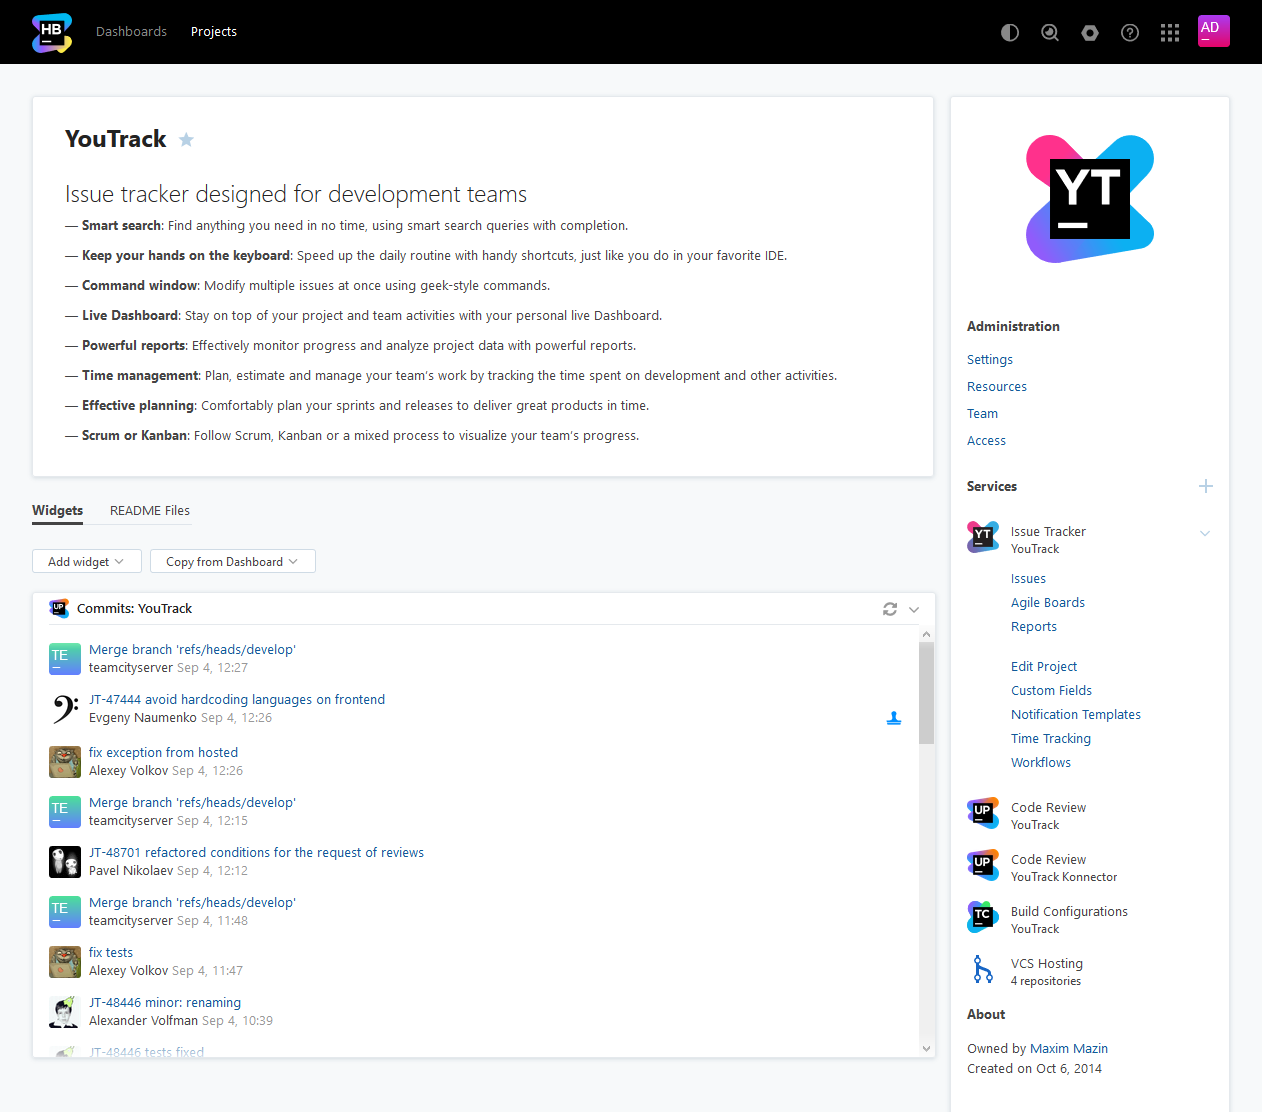This screenshot has width=1262, height=1112.
Task: Open commit JT-47444 avoid hardcoding languages
Action: (x=237, y=700)
